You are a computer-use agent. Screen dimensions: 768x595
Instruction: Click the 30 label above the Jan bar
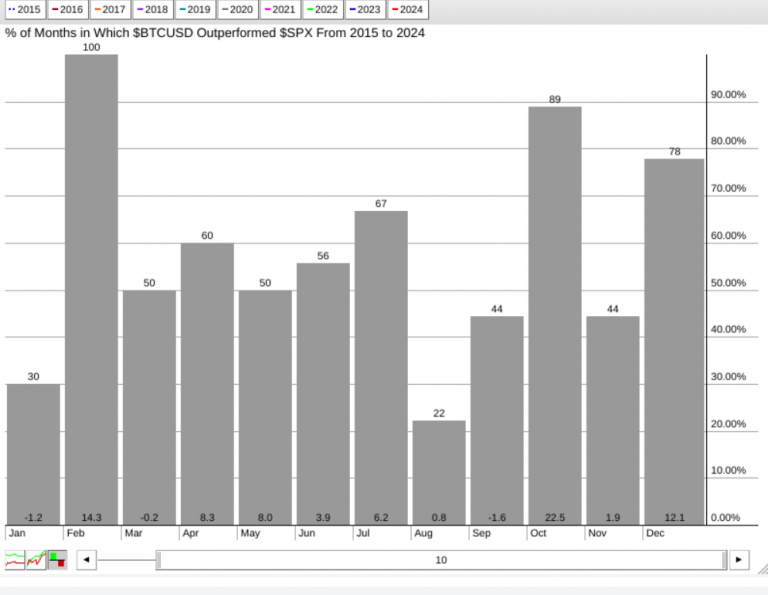[x=33, y=377]
